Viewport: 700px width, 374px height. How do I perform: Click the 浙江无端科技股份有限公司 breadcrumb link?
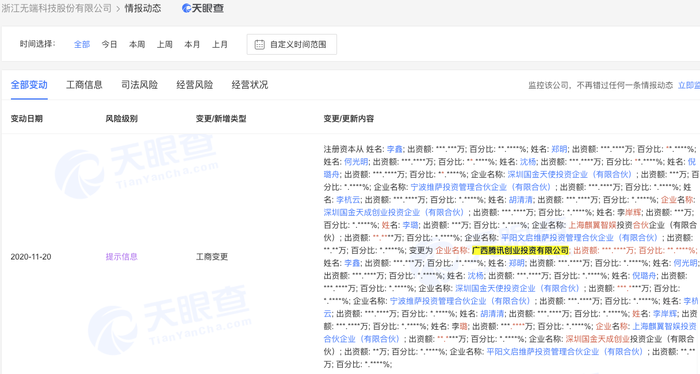56,8
